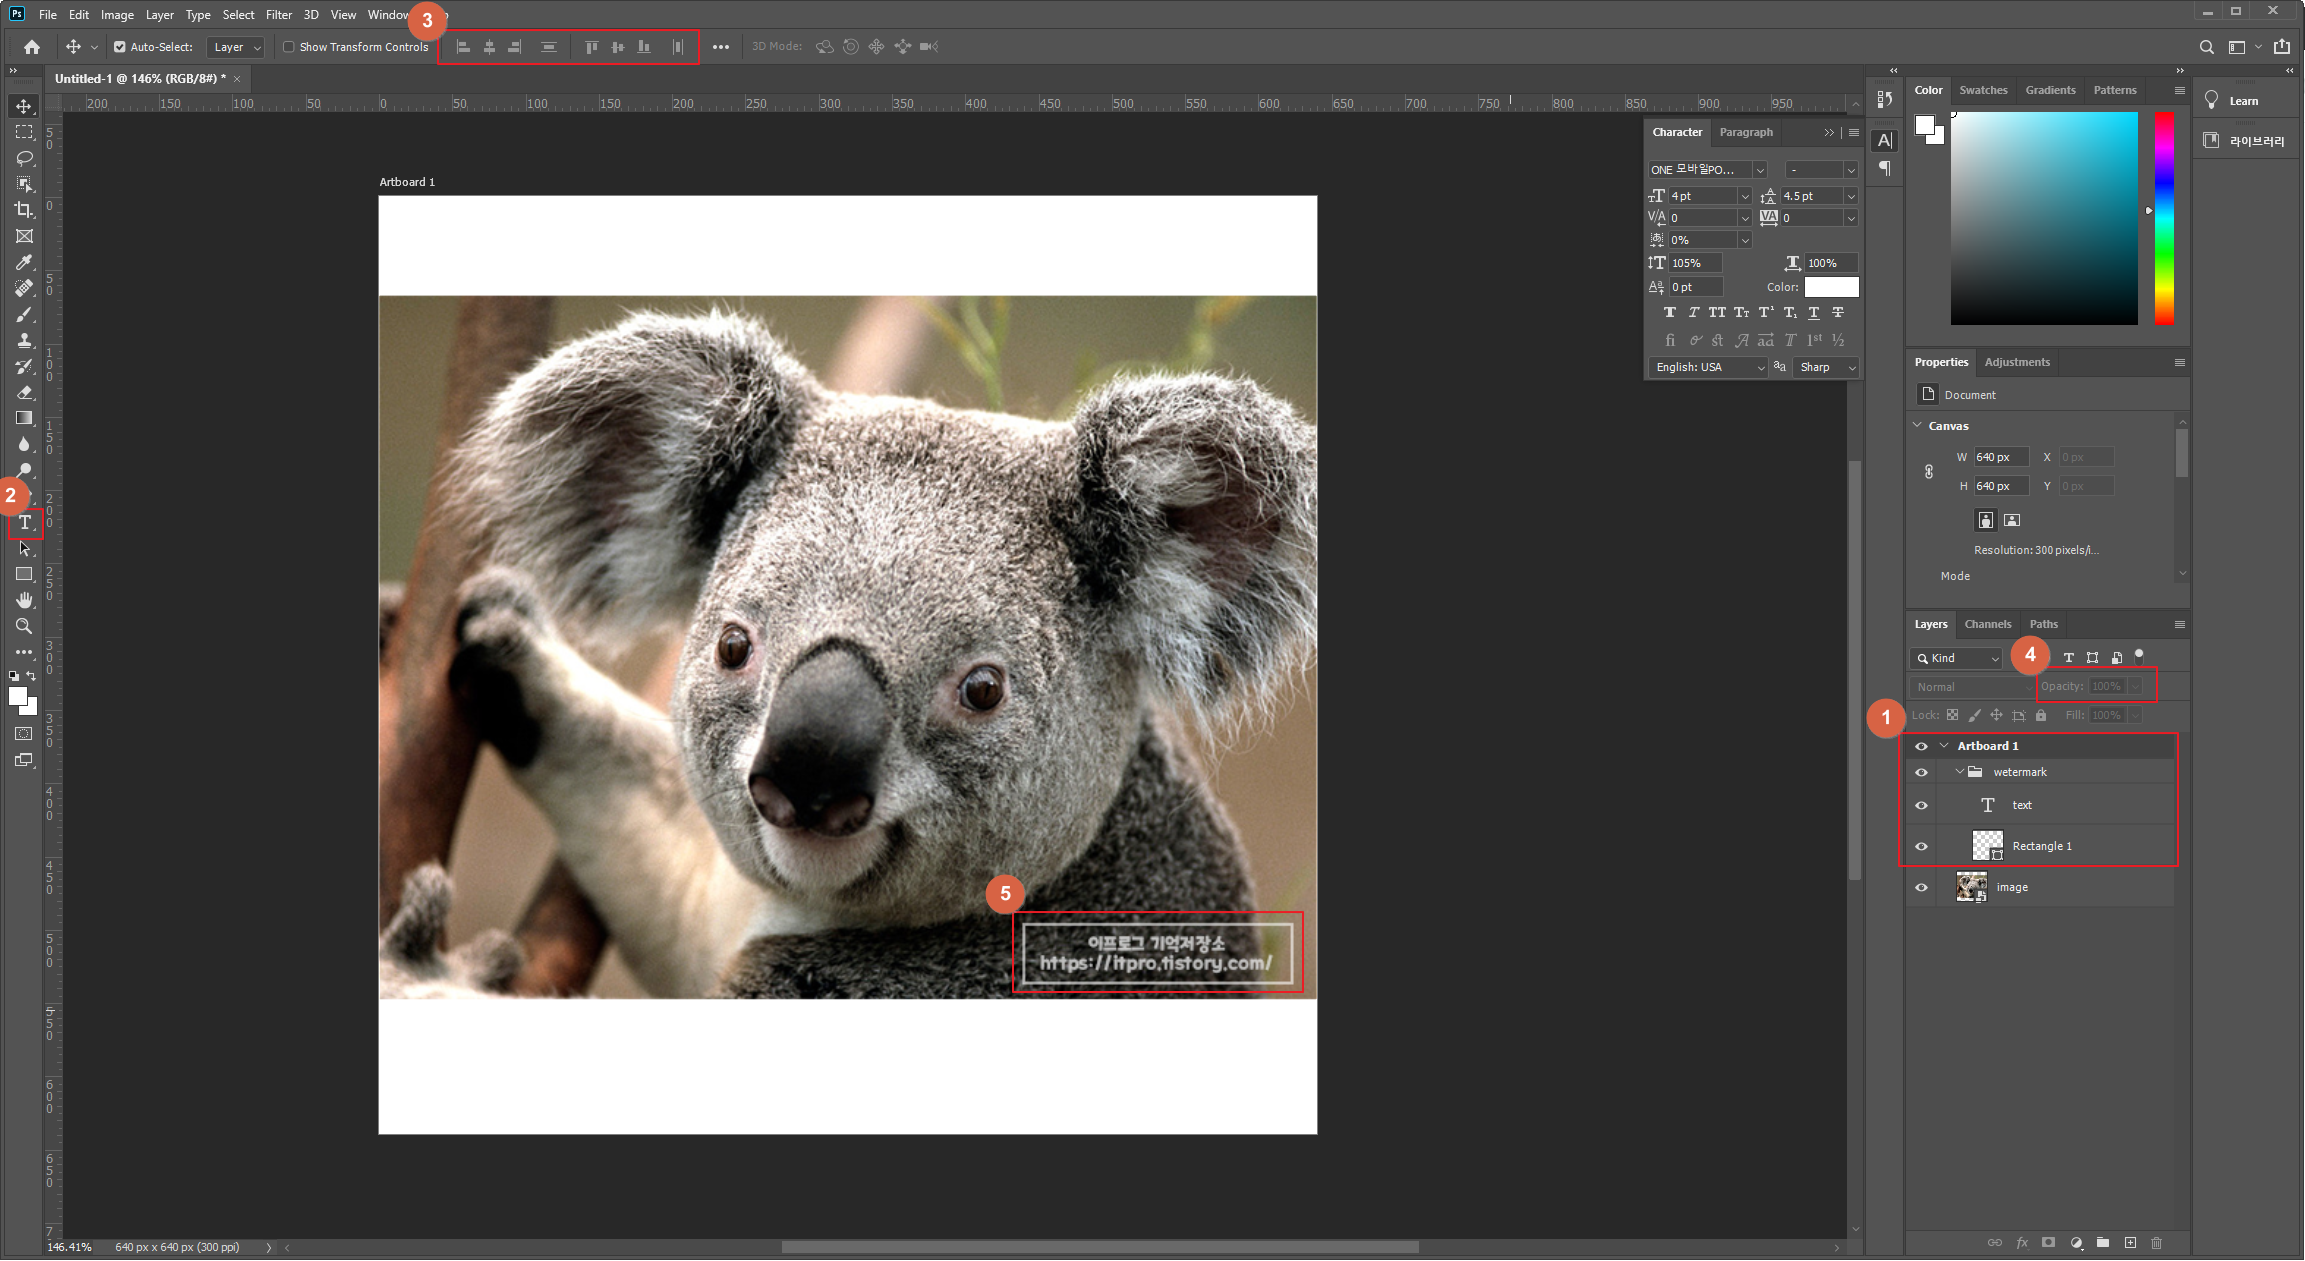Select the Crop tool
The width and height of the screenshot is (2305, 1261).
coord(24,210)
